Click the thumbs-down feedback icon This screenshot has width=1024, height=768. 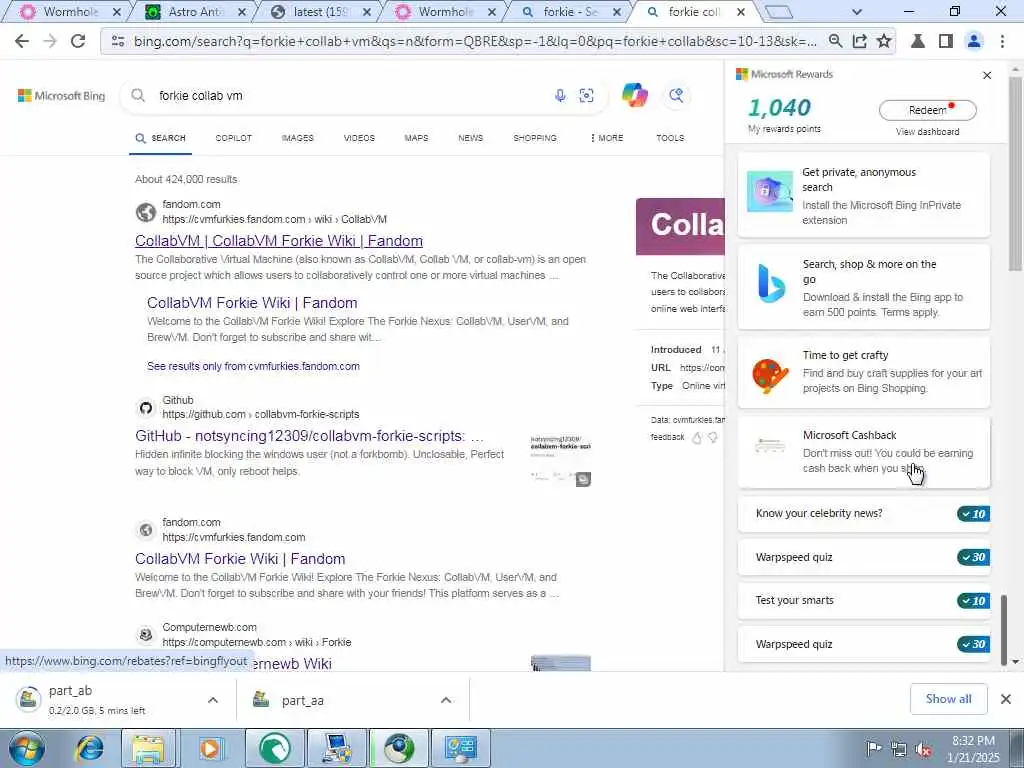pos(713,438)
